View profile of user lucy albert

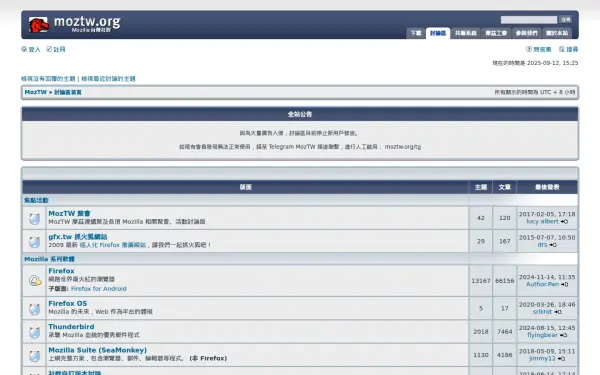point(542,222)
